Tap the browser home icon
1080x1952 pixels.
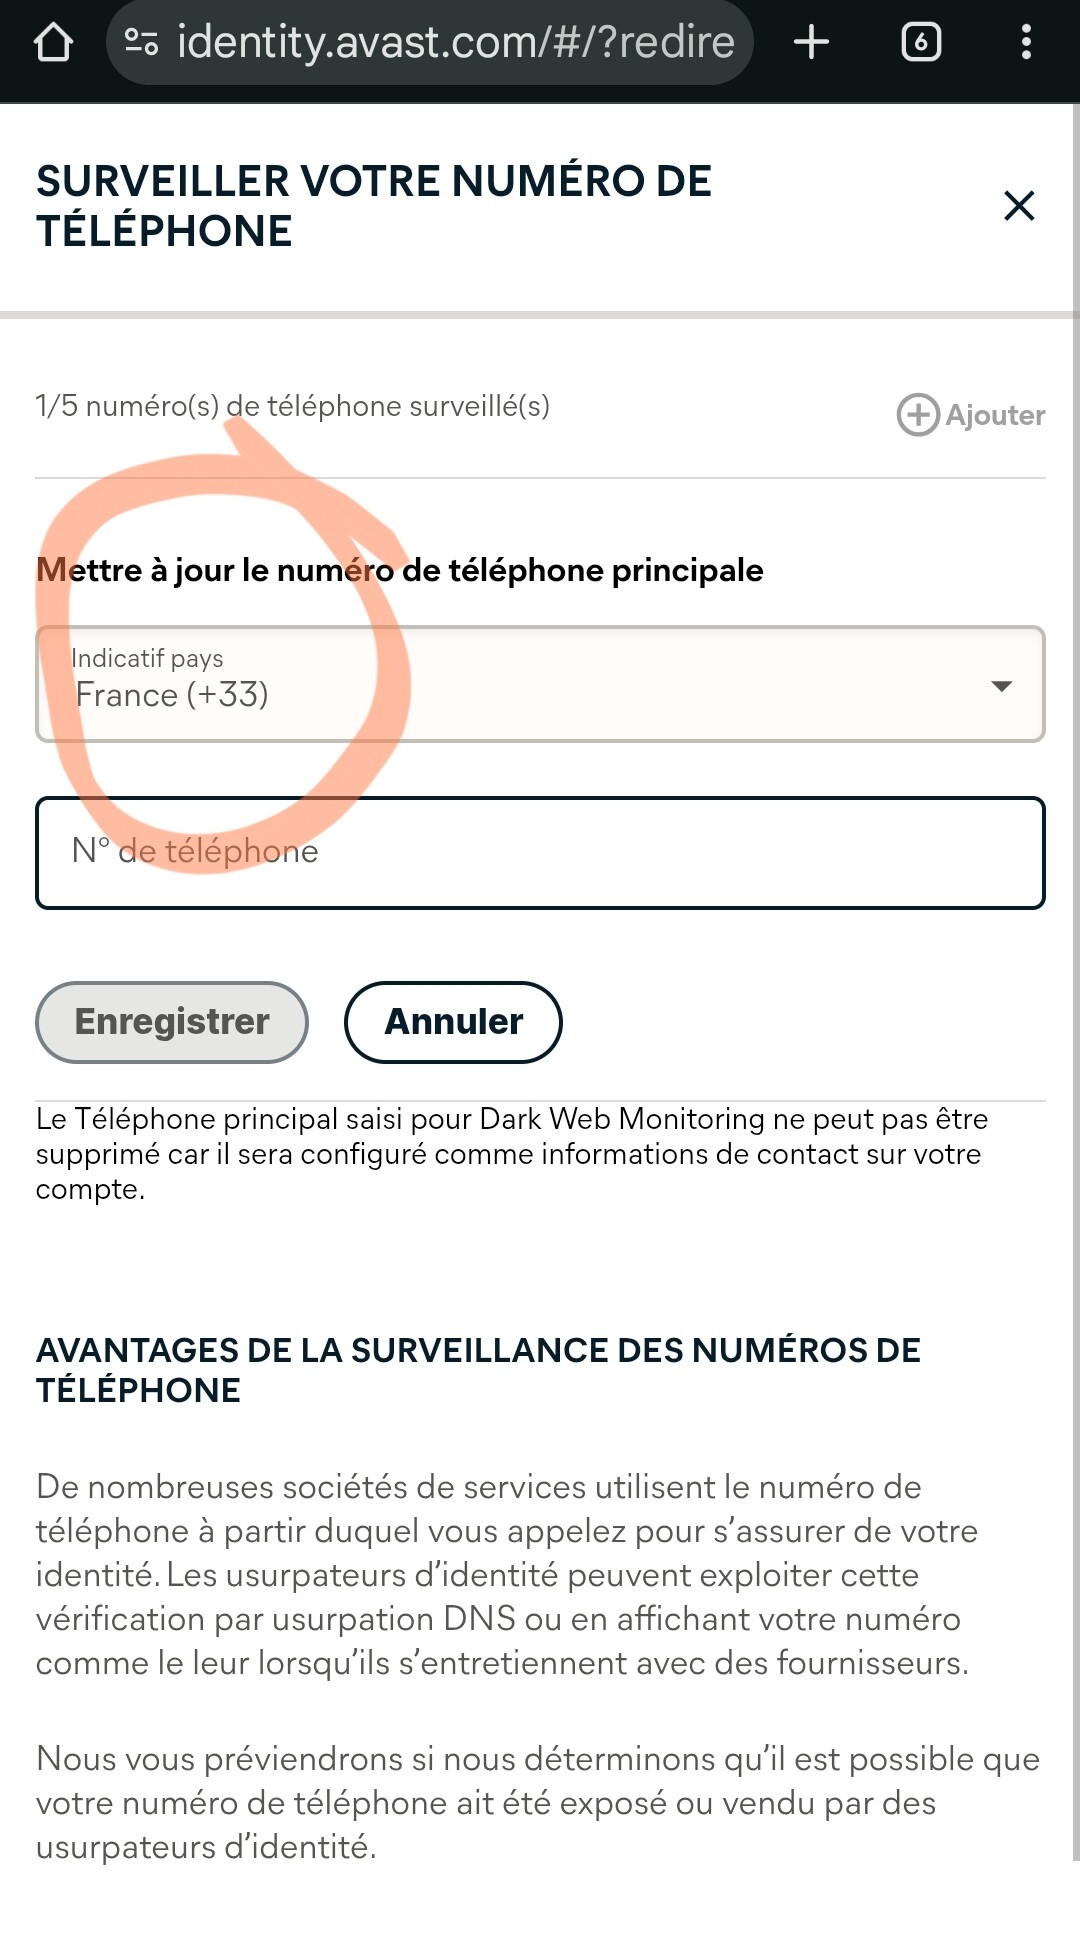coord(53,43)
